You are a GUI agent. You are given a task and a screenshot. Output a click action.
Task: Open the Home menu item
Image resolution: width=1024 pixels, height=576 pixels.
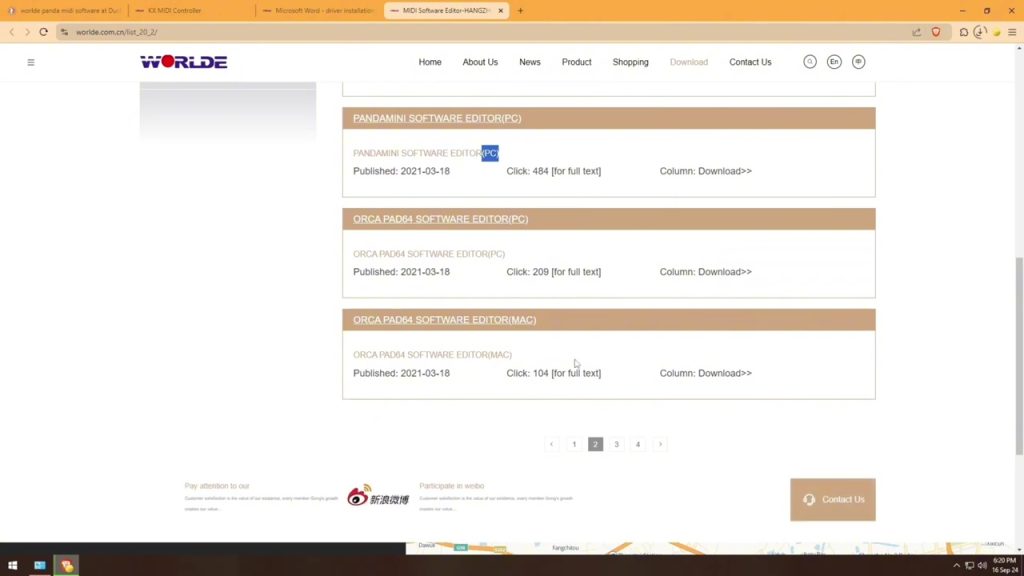point(430,62)
